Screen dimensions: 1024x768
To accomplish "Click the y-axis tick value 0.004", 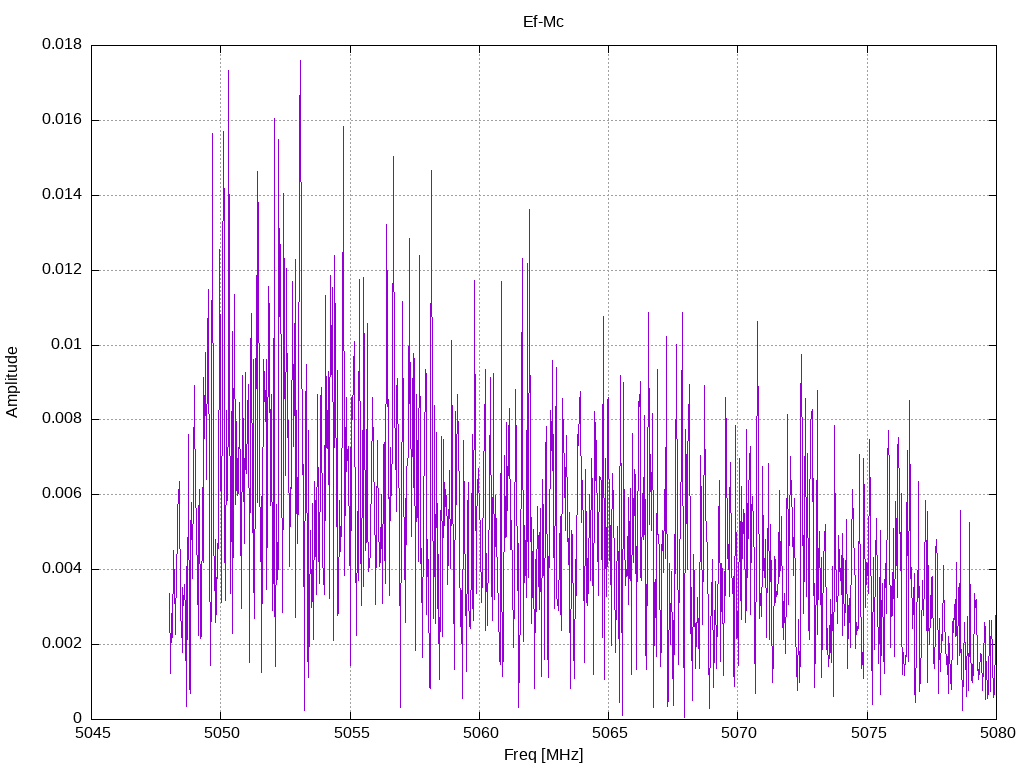I will point(62,569).
